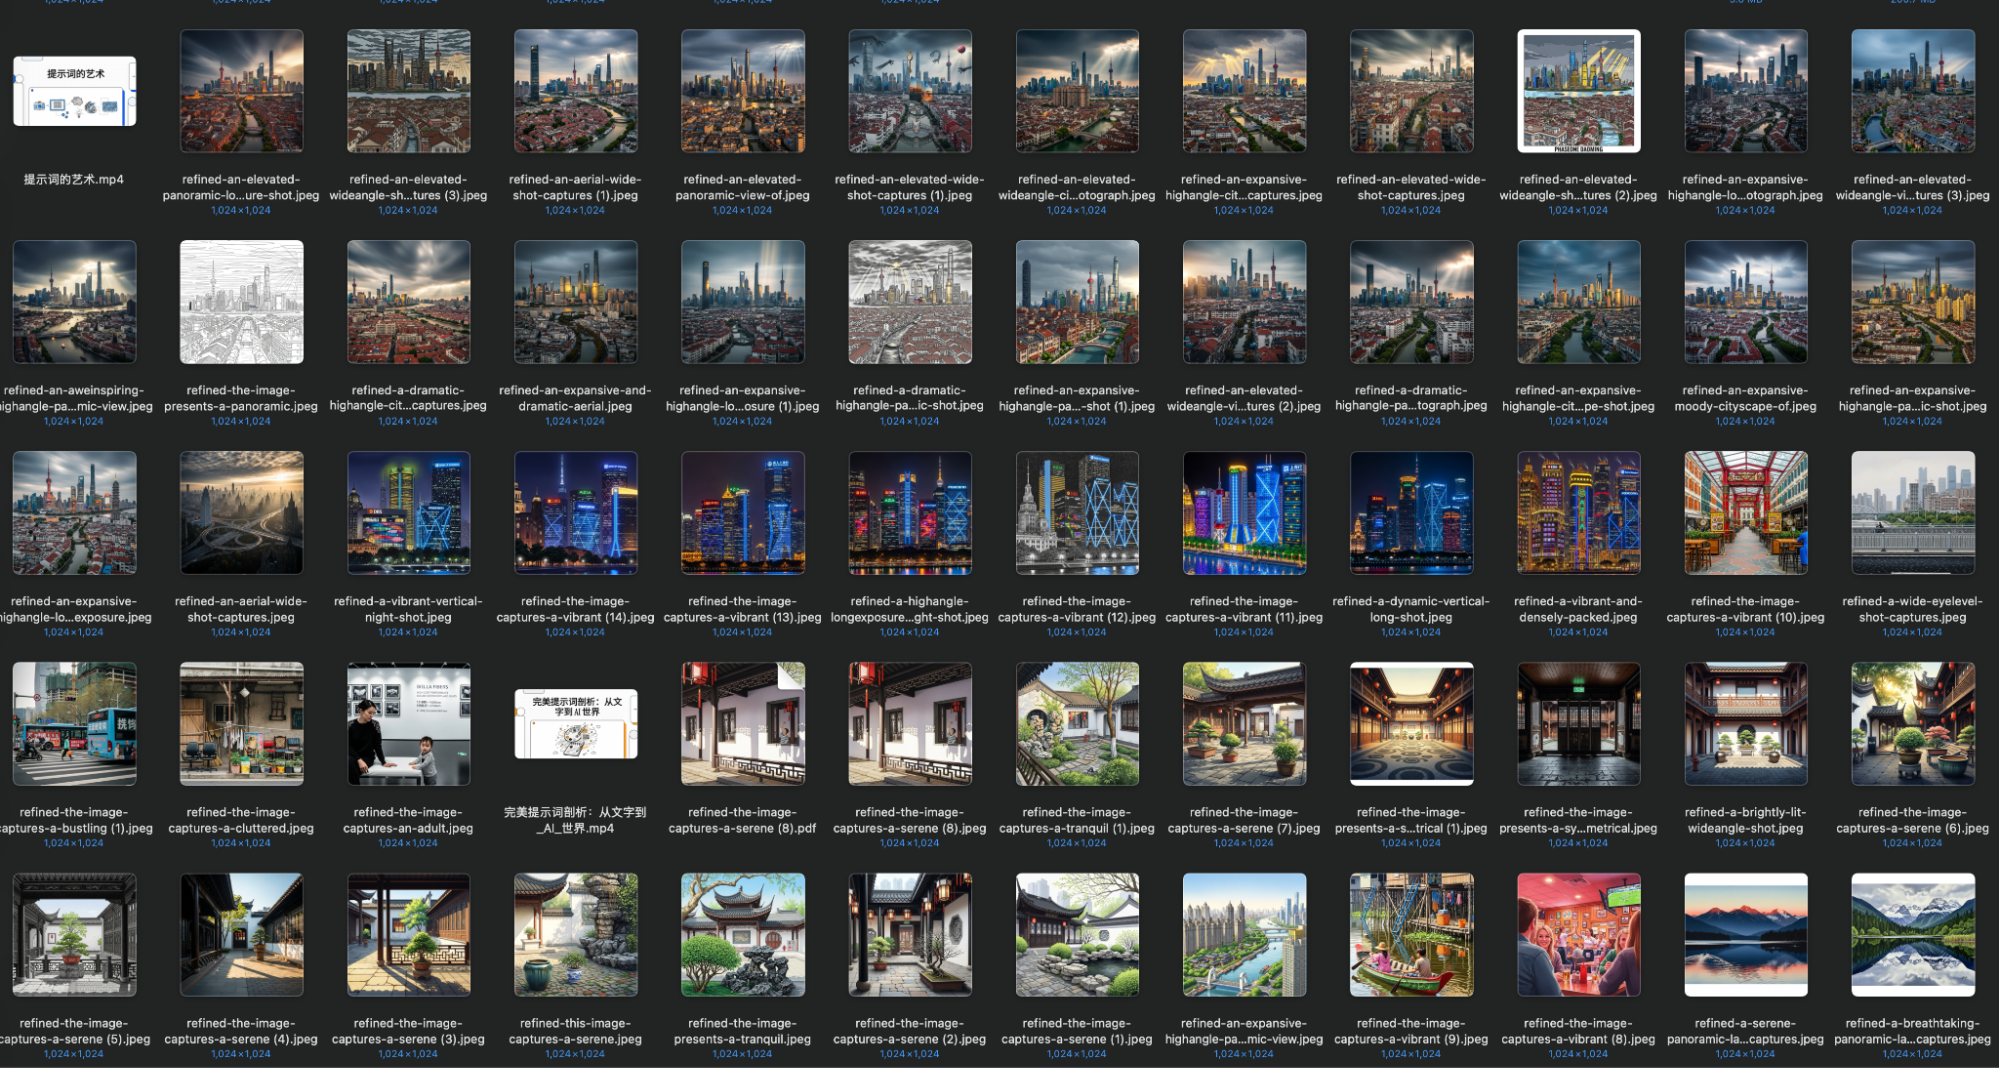Click the white-bordered skyline thumbnail labeled PHASEONE

point(1578,91)
